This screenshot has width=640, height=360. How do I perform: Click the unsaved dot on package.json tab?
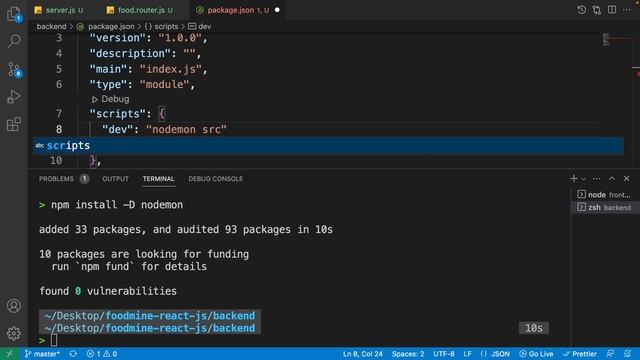(277, 10)
